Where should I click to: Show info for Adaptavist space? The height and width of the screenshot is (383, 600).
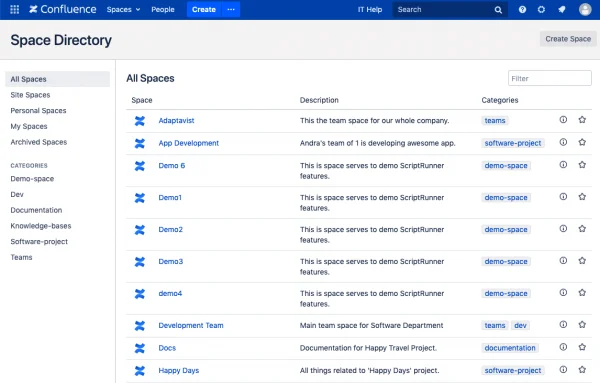(563, 120)
